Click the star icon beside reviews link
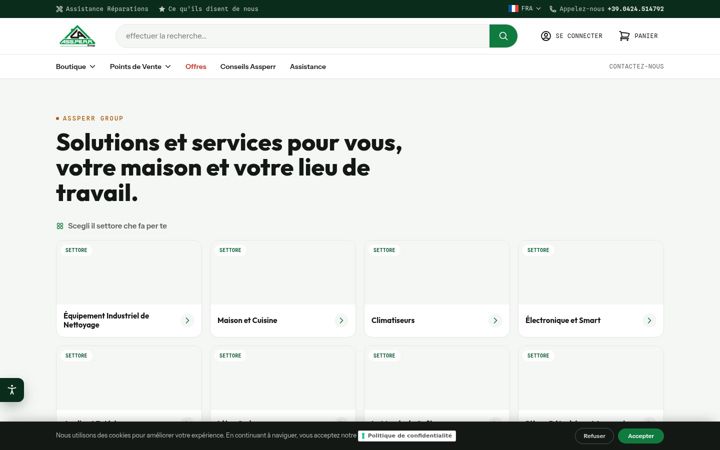The height and width of the screenshot is (450, 720). (x=162, y=9)
